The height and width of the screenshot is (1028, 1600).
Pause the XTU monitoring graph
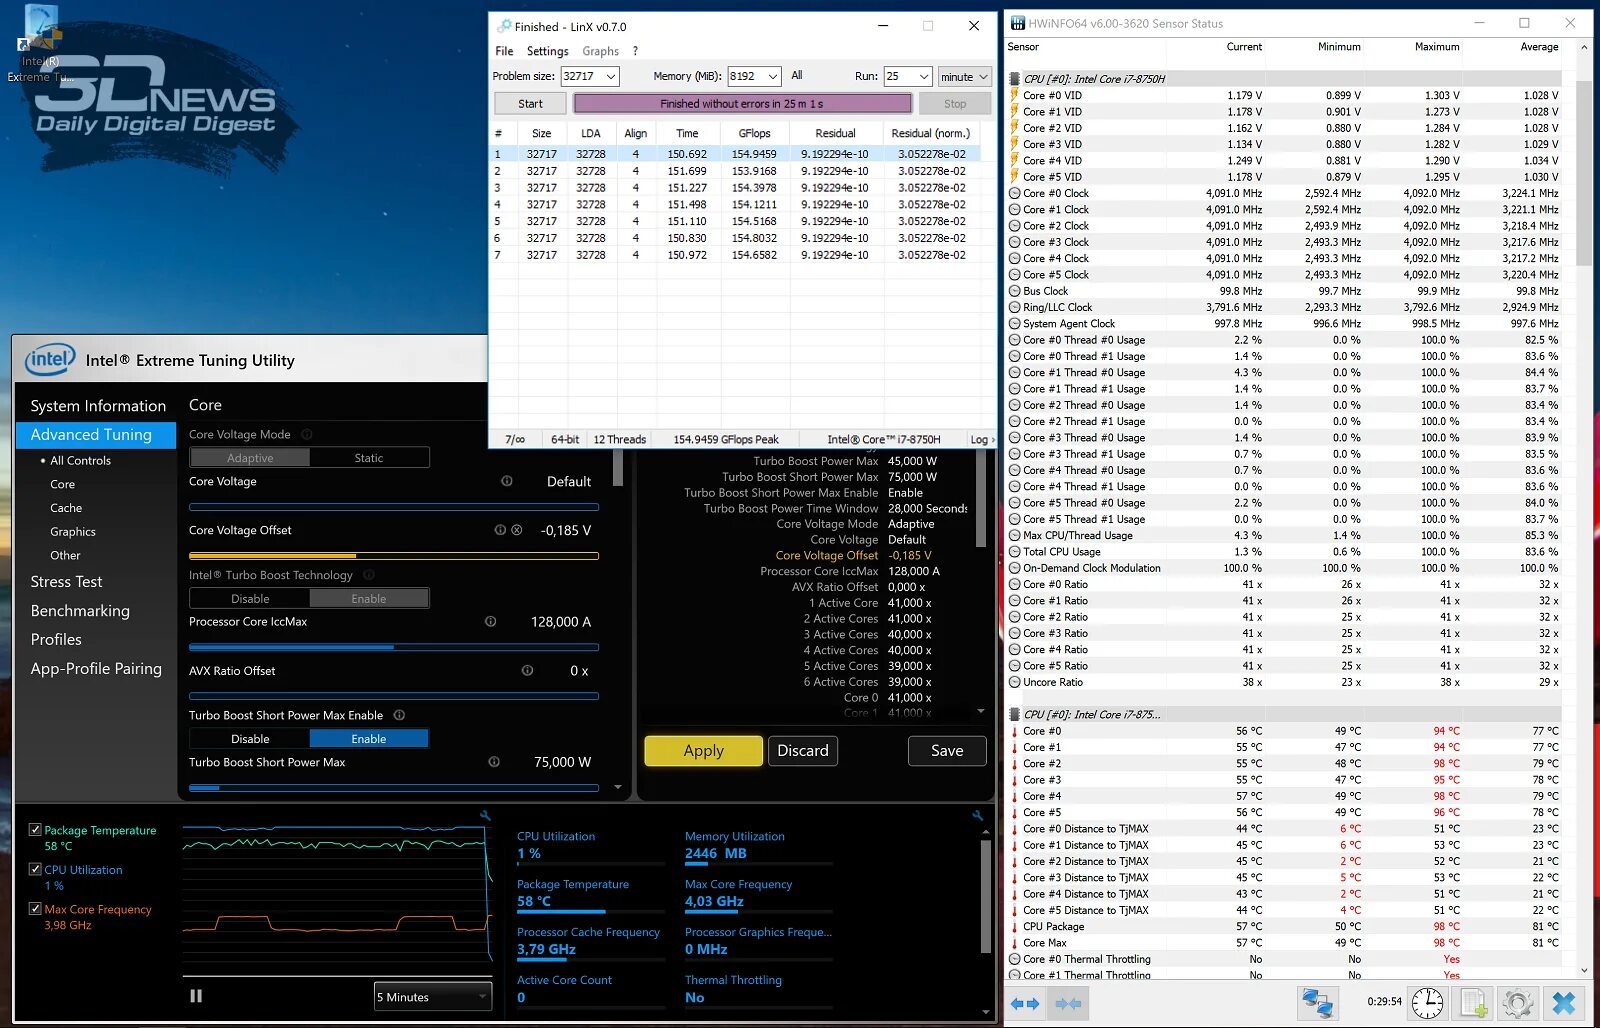tap(196, 996)
